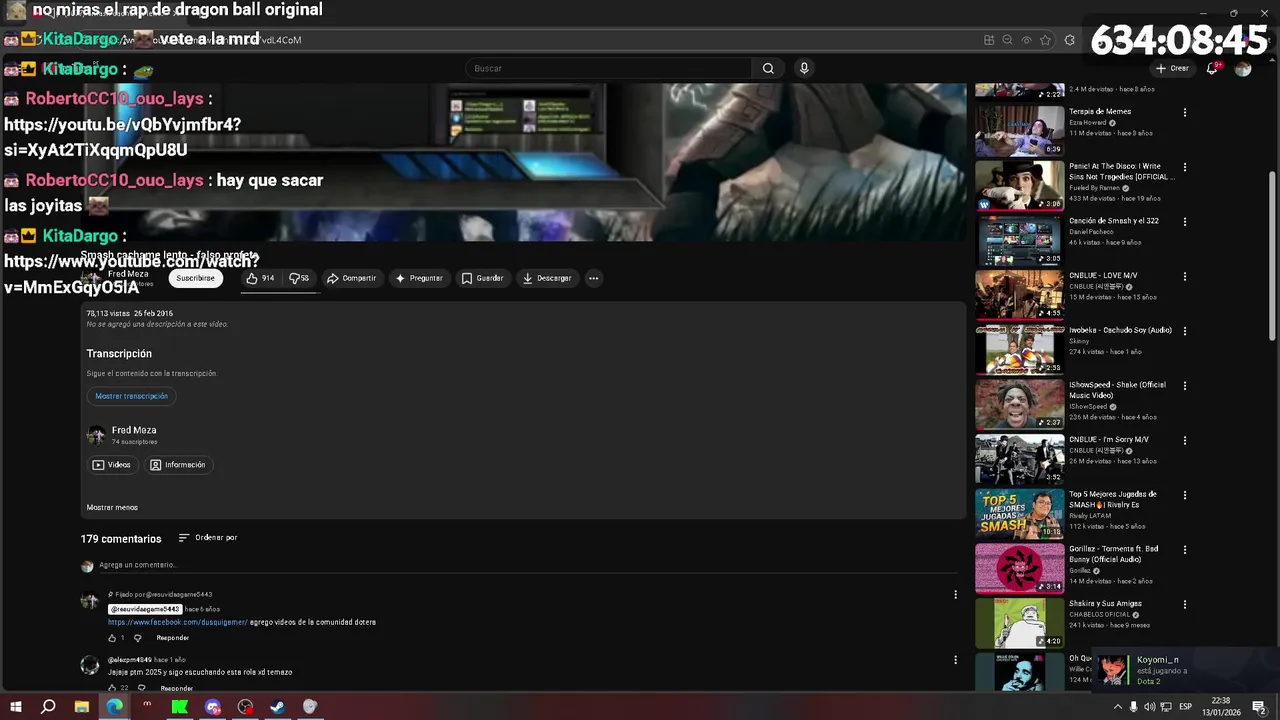Viewport: 1280px width, 720px height.
Task: Reply to the pinned comment with Responder
Action: pyautogui.click(x=172, y=638)
